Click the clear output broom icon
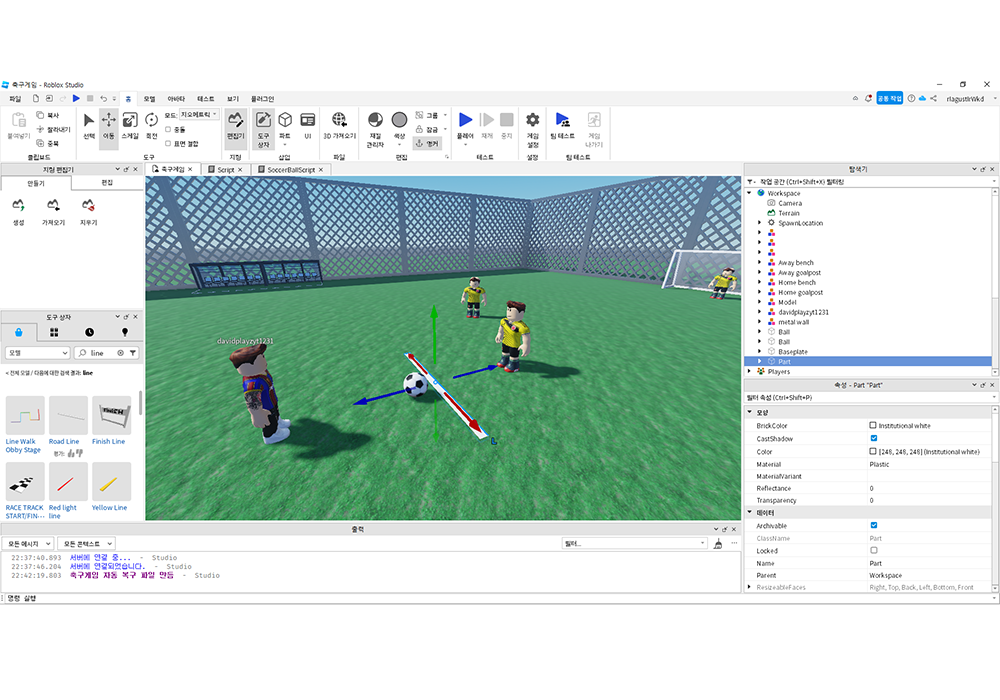1000x700 pixels. click(718, 544)
